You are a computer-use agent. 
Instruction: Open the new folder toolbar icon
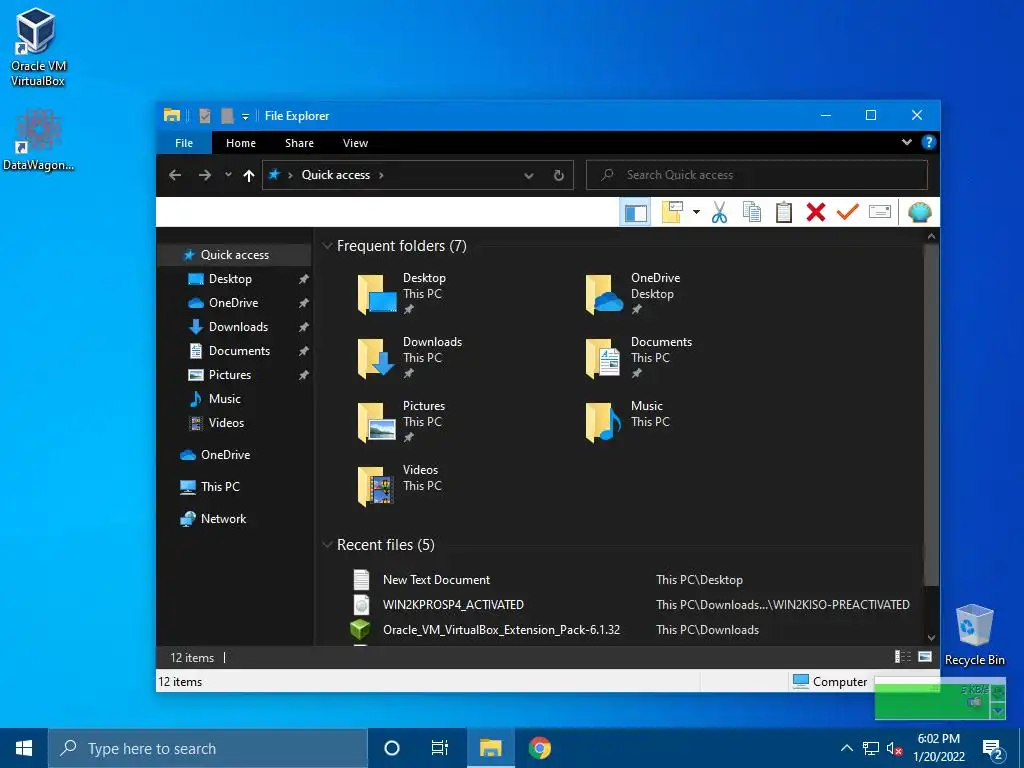click(x=672, y=212)
